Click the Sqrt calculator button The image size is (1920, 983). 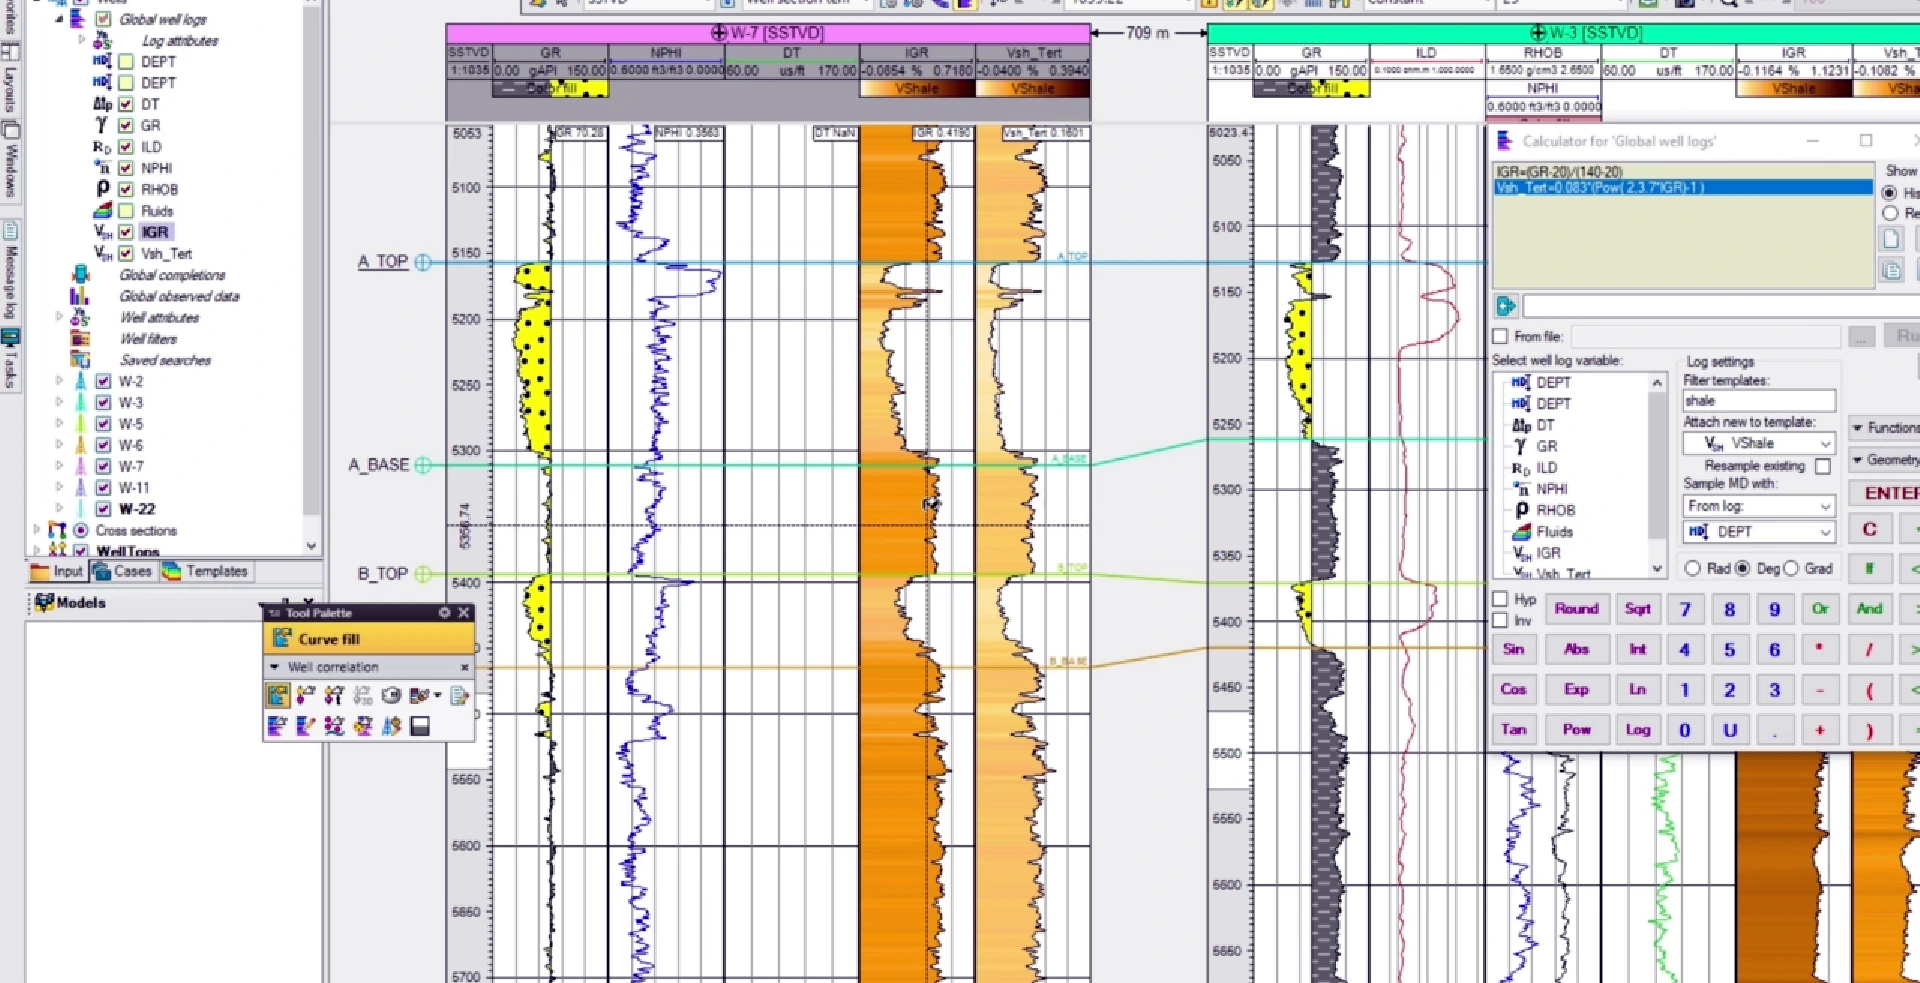click(x=1638, y=609)
